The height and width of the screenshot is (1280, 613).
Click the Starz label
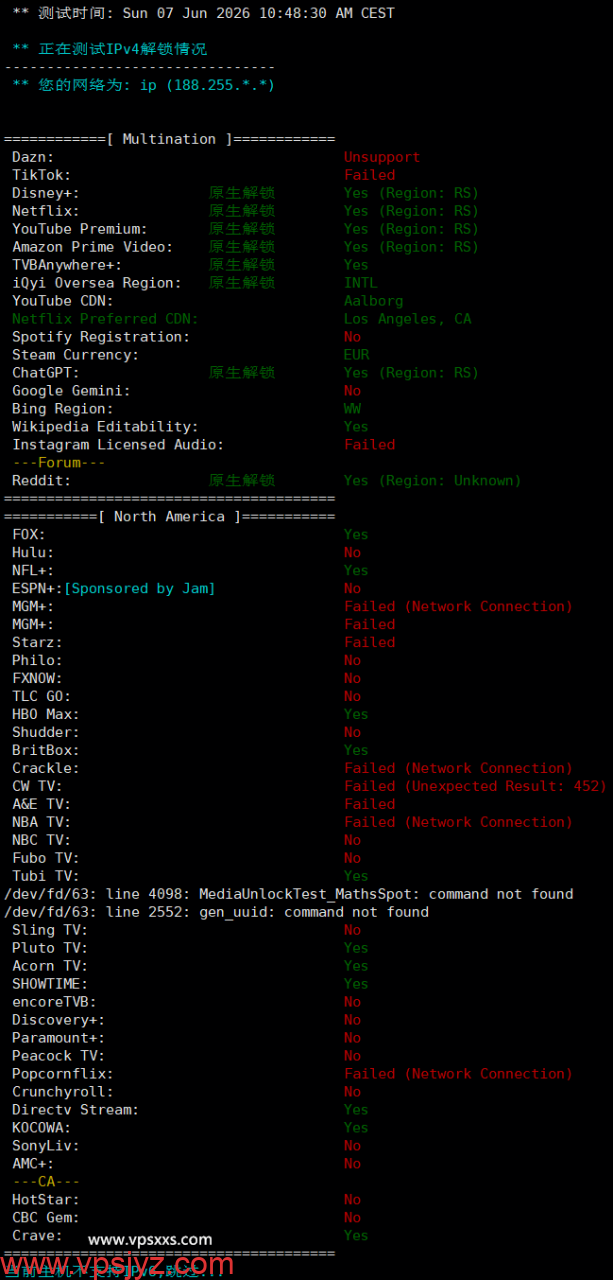(x=37, y=643)
